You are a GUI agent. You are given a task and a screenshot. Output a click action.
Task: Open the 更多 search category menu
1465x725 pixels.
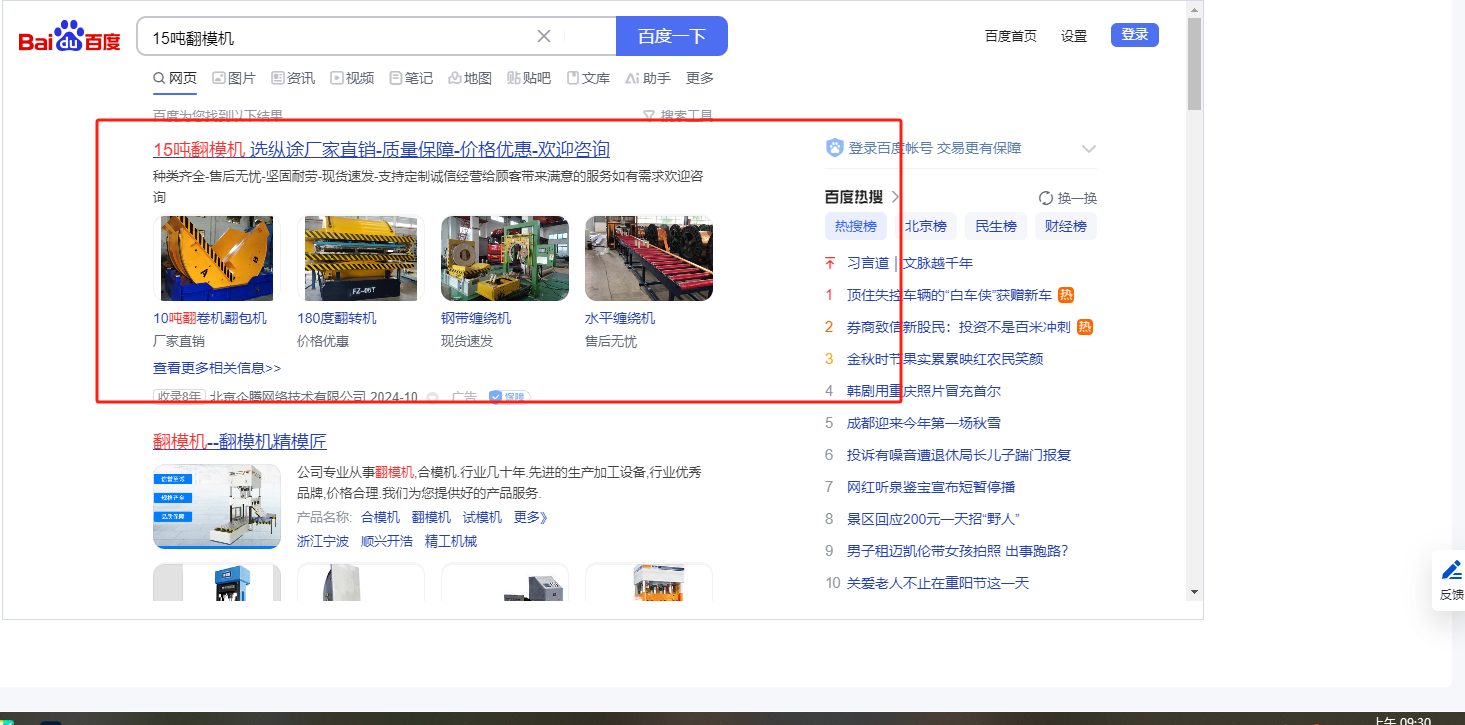pyautogui.click(x=700, y=78)
